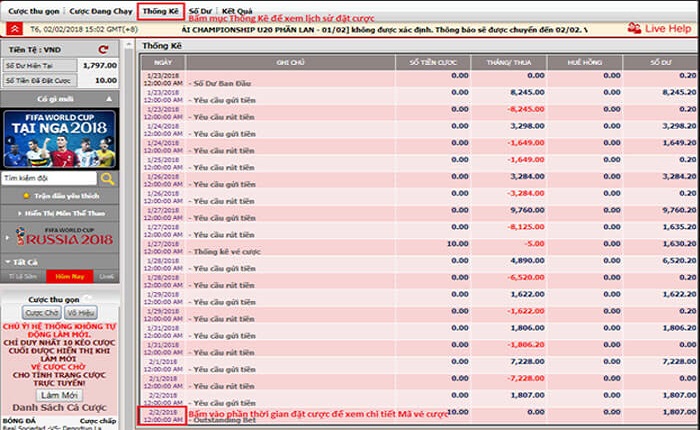The height and width of the screenshot is (430, 700).
Task: Open the Kết Quả tab
Action: [x=237, y=10]
